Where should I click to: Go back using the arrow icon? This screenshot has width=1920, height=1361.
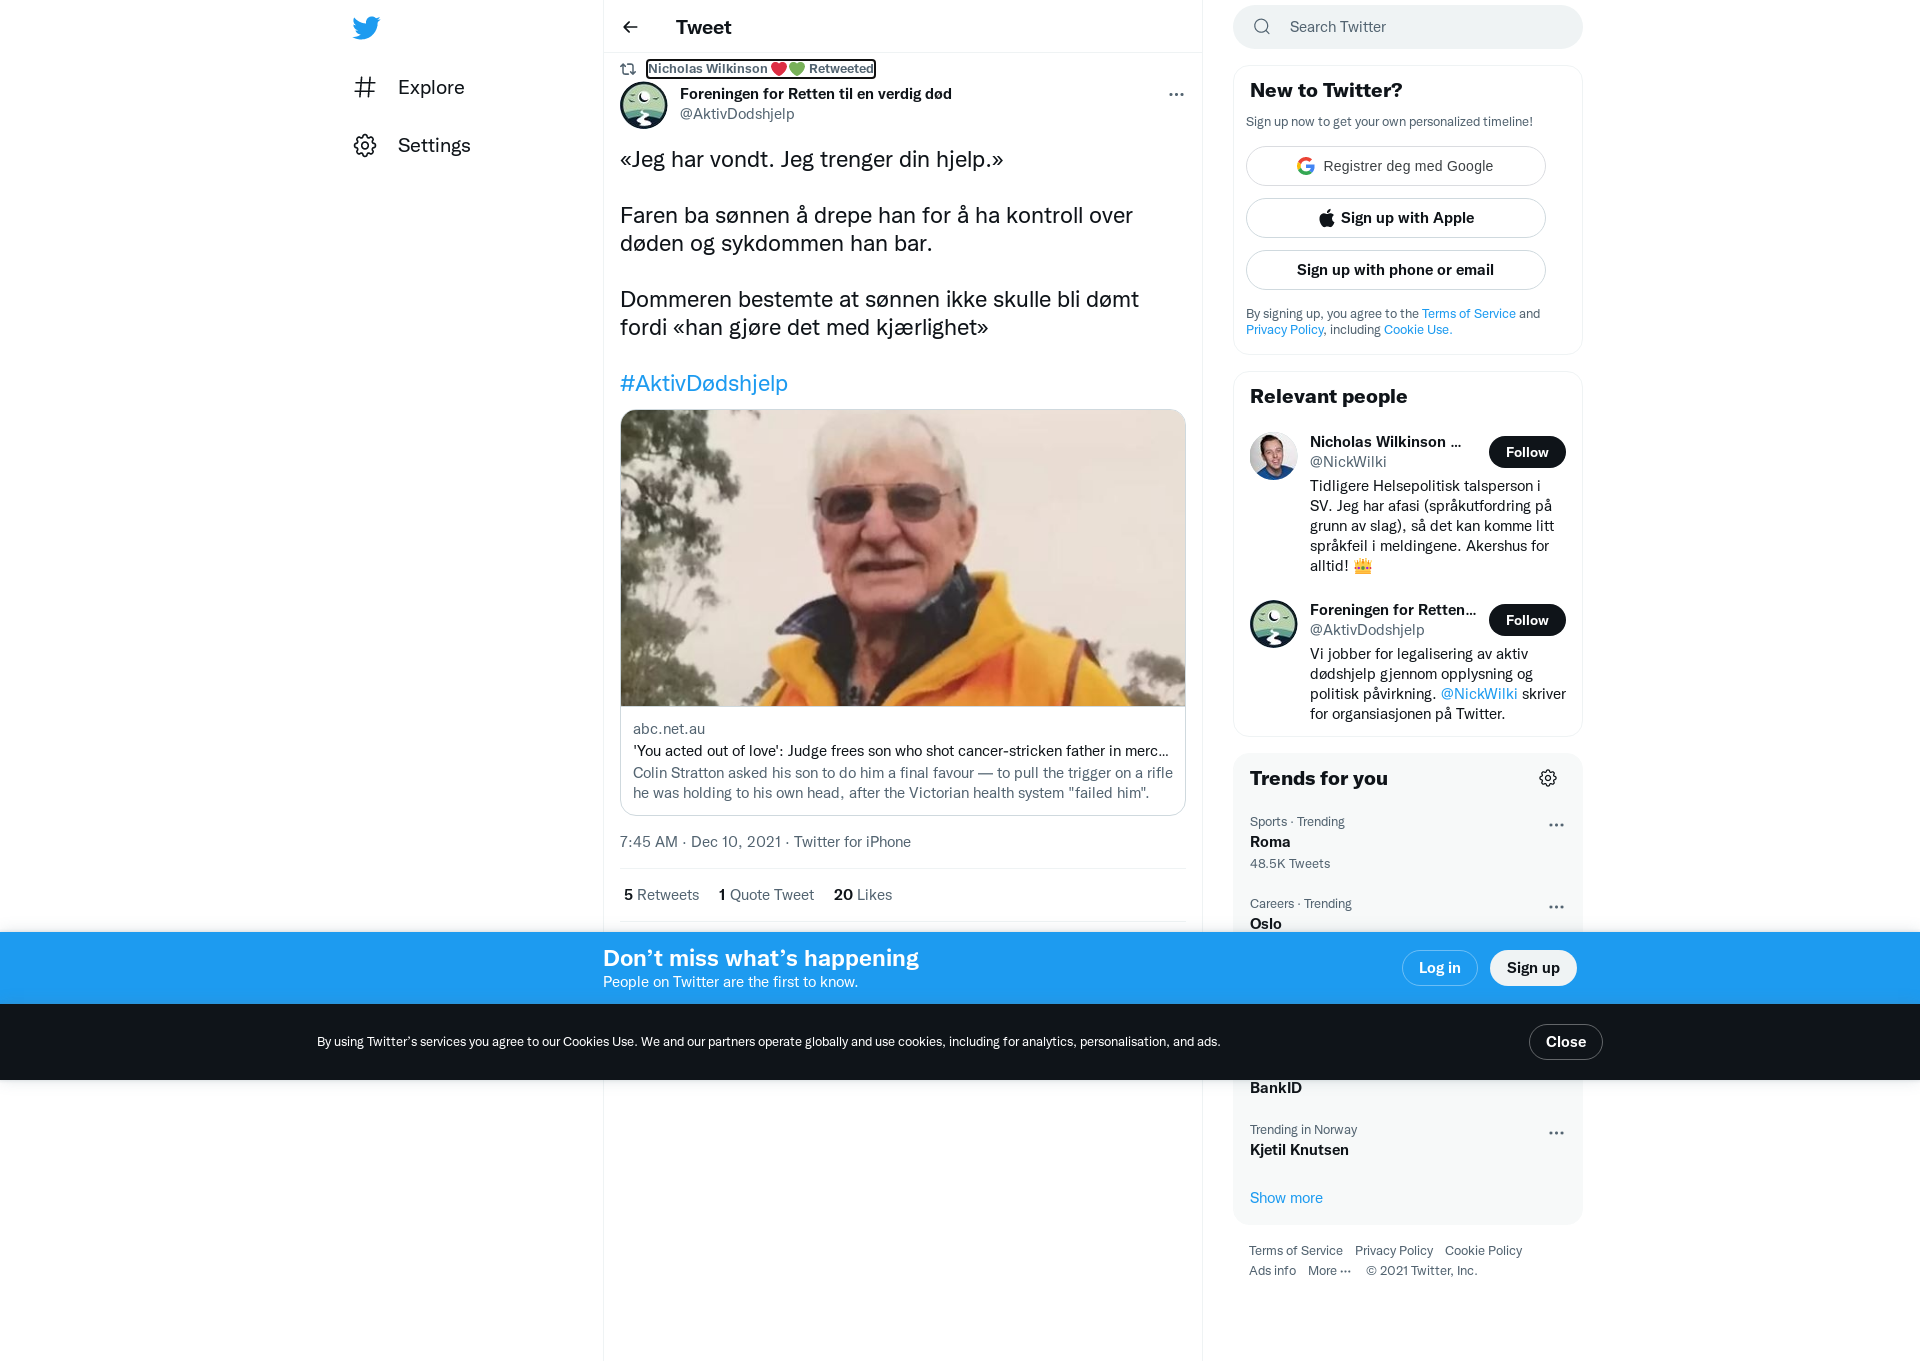tap(630, 27)
